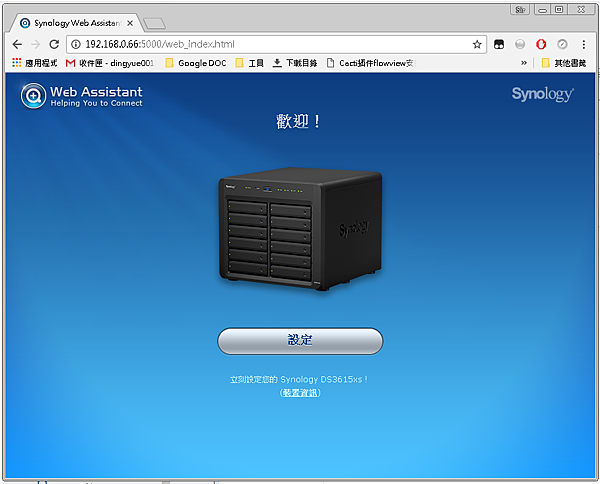Open the Cacti flowview bookmark
This screenshot has height=484, width=600.
point(371,63)
